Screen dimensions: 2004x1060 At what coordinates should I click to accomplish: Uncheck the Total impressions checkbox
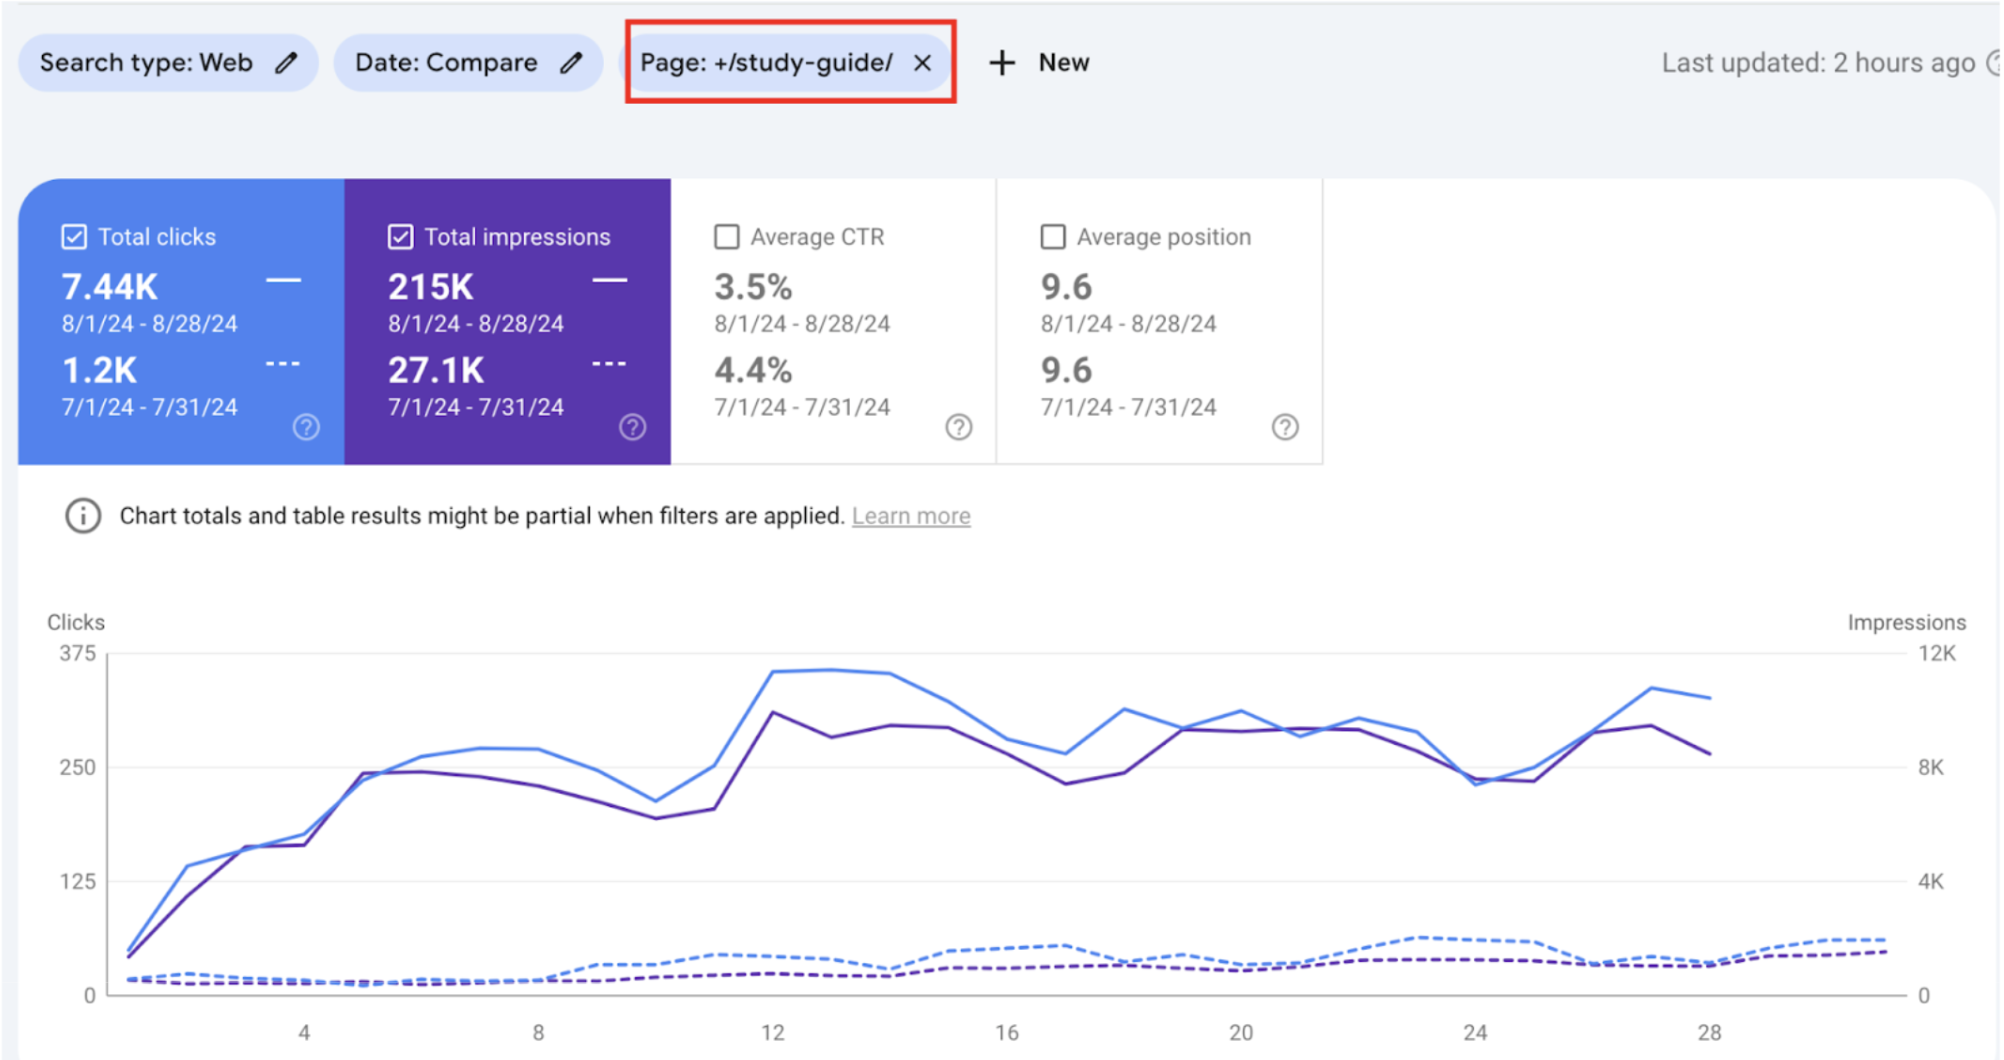tap(400, 237)
